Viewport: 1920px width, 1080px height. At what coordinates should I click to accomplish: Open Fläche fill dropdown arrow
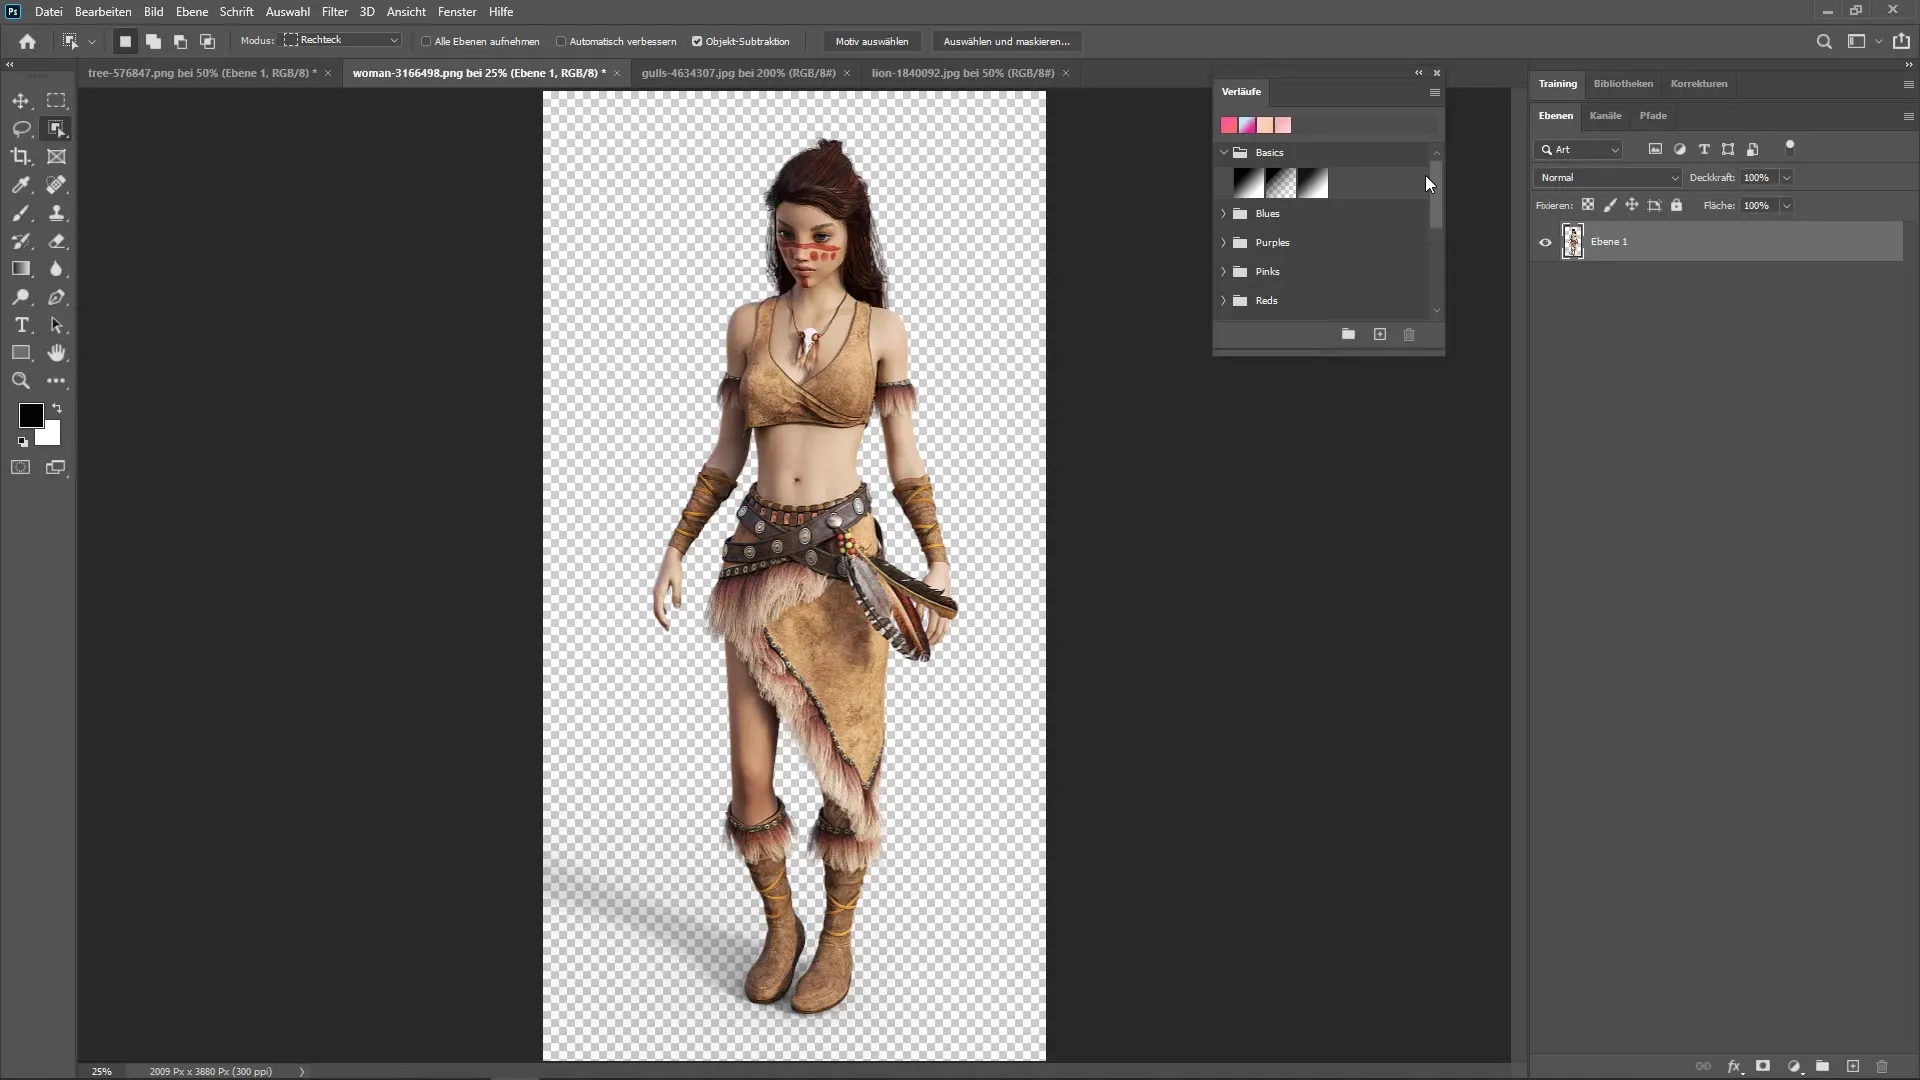1786,206
